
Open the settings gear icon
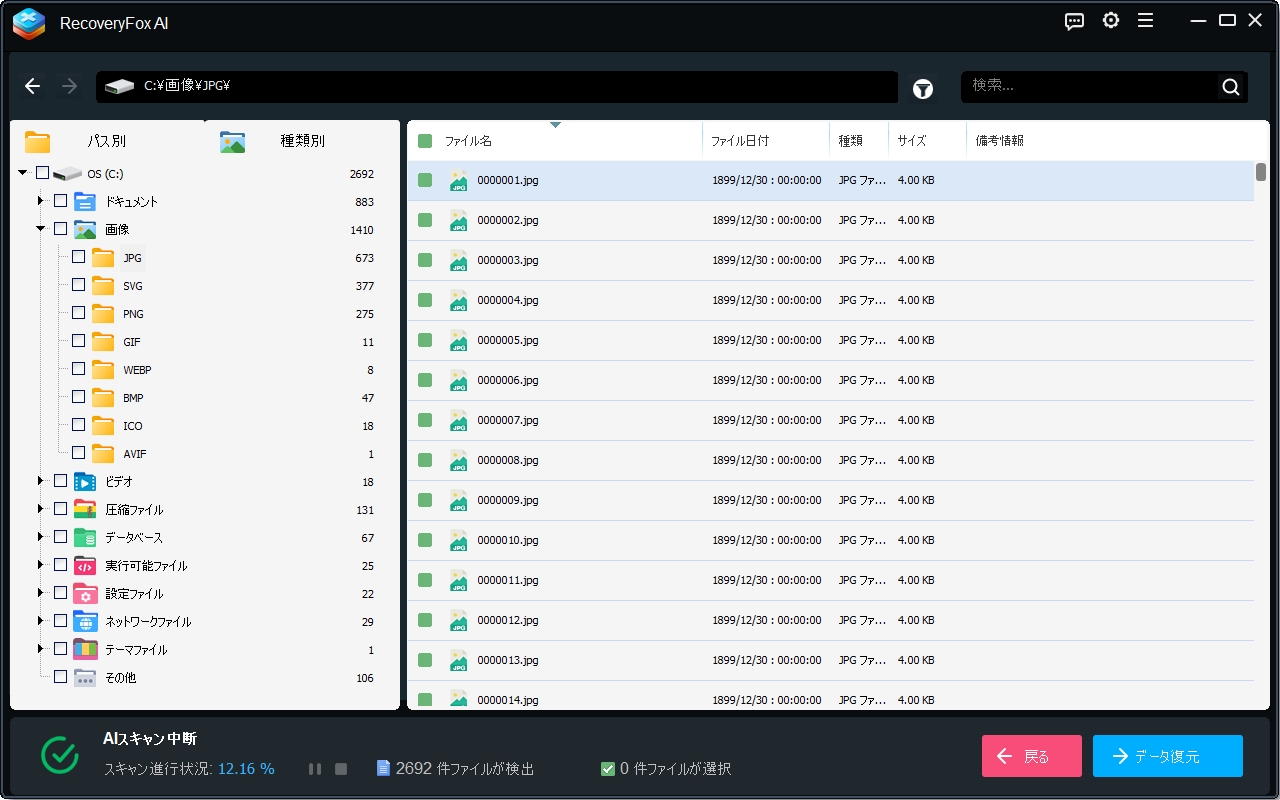[1110, 20]
